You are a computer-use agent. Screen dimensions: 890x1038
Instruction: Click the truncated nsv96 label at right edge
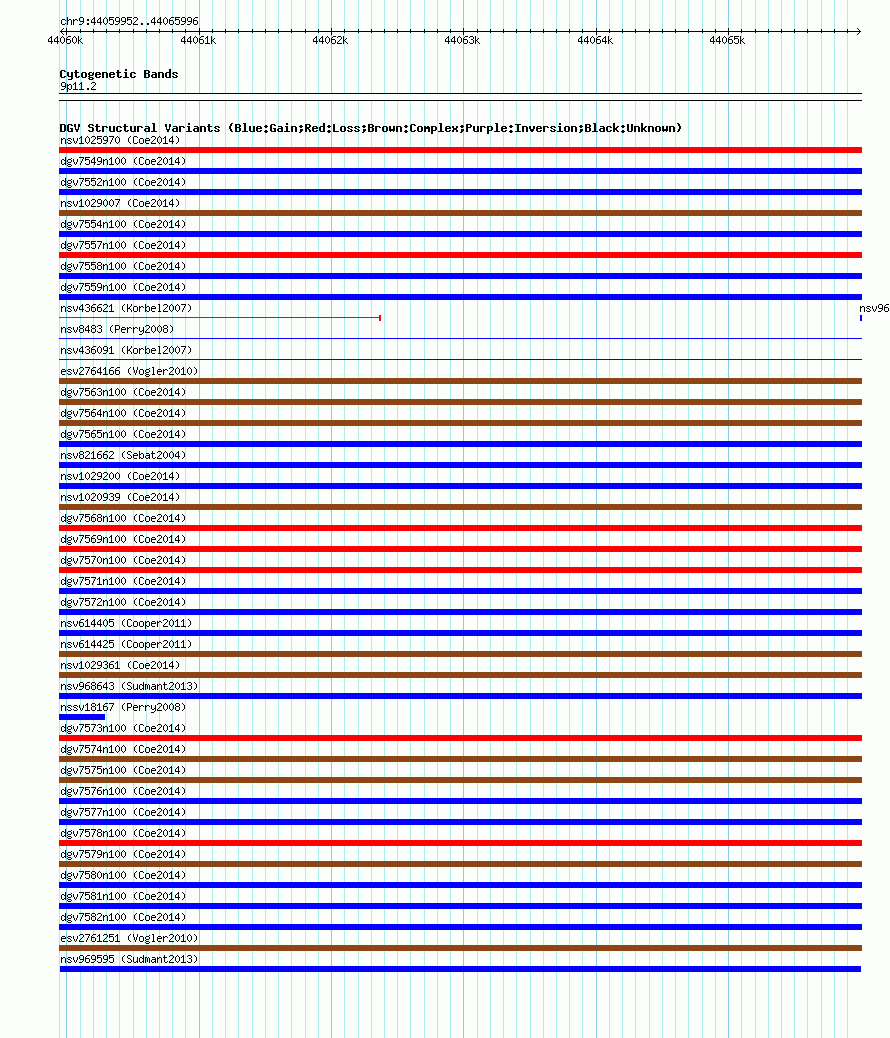coord(874,308)
